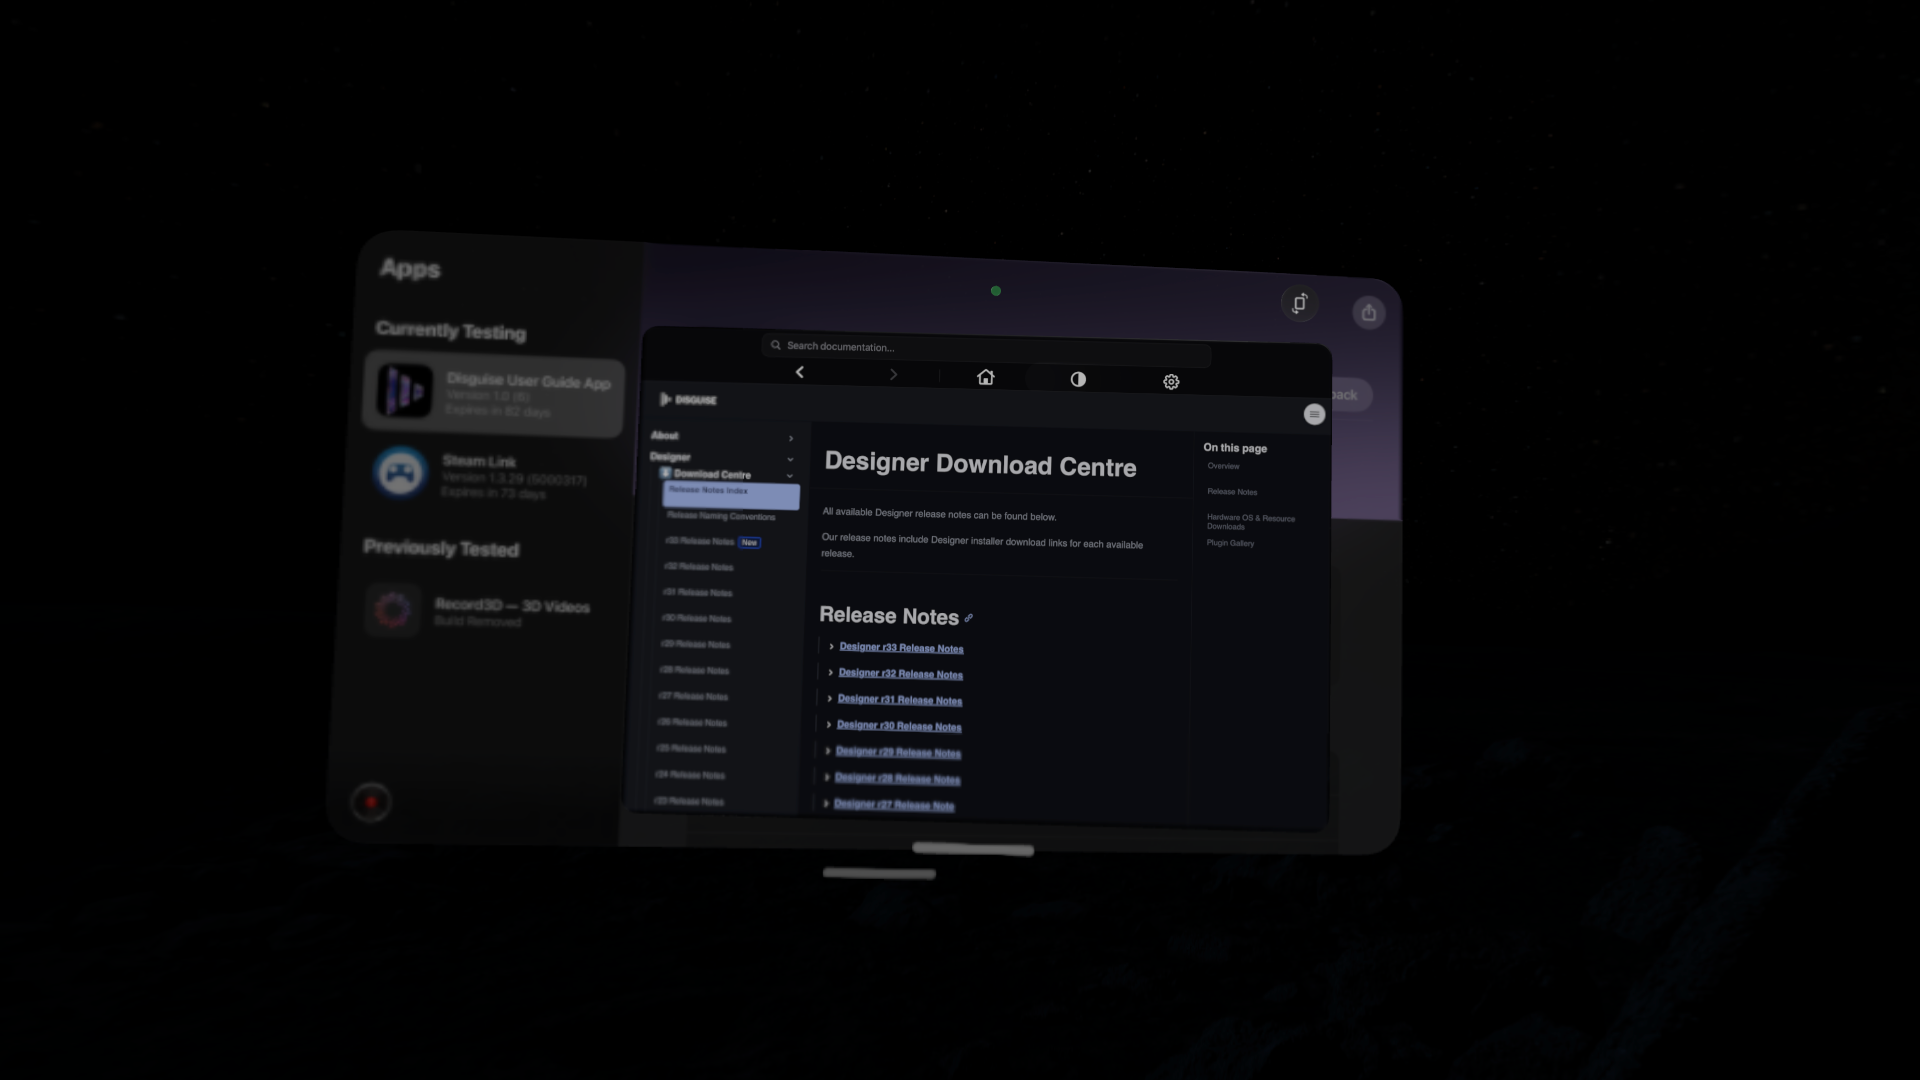Select Release Notes Index in sidebar
Image resolution: width=1920 pixels, height=1080 pixels.
click(x=731, y=494)
